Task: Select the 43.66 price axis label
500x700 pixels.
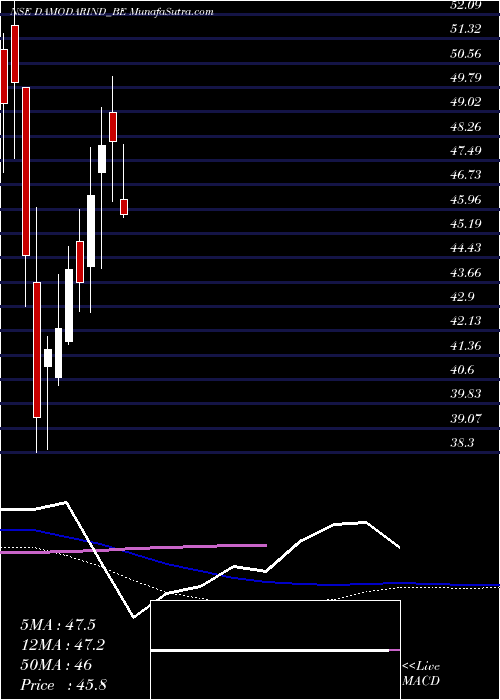Action: [465, 272]
